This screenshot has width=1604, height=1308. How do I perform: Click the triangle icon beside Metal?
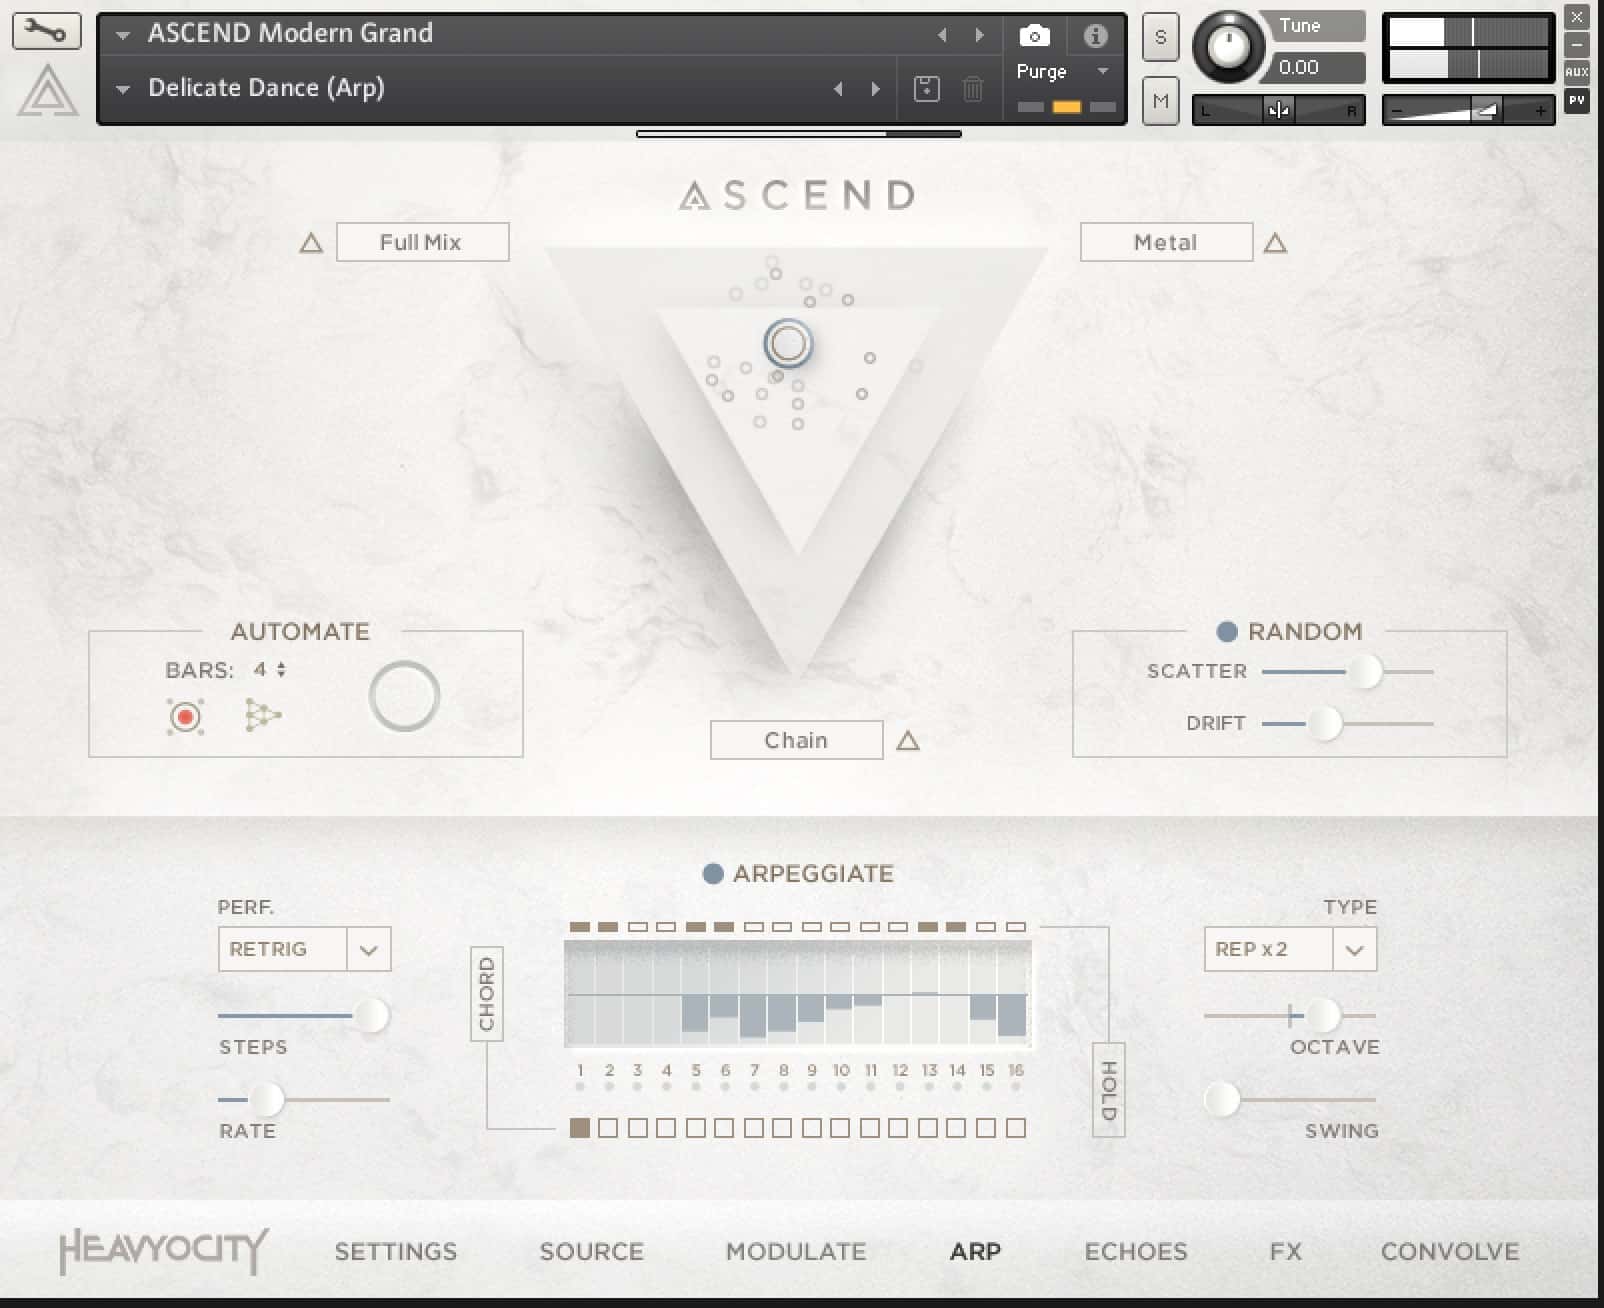click(1275, 243)
